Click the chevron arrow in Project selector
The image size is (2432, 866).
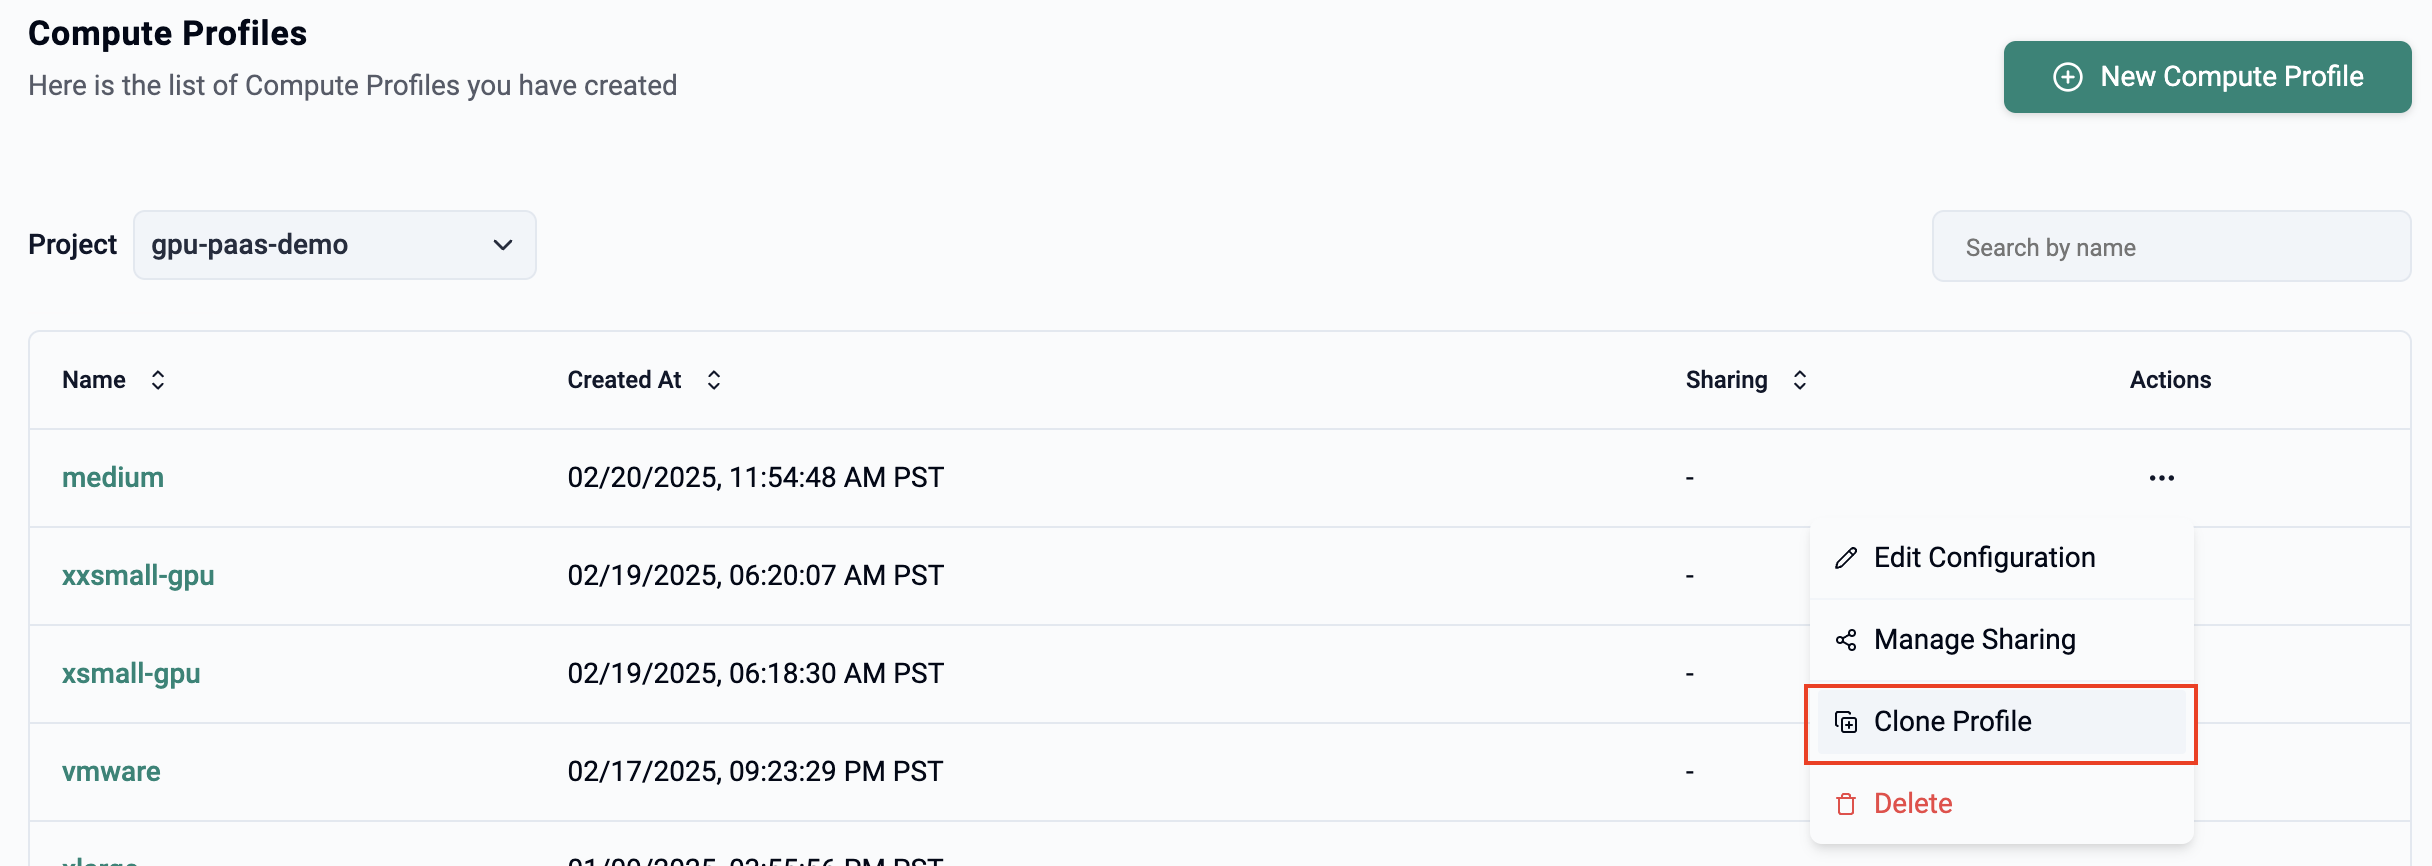pos(503,245)
